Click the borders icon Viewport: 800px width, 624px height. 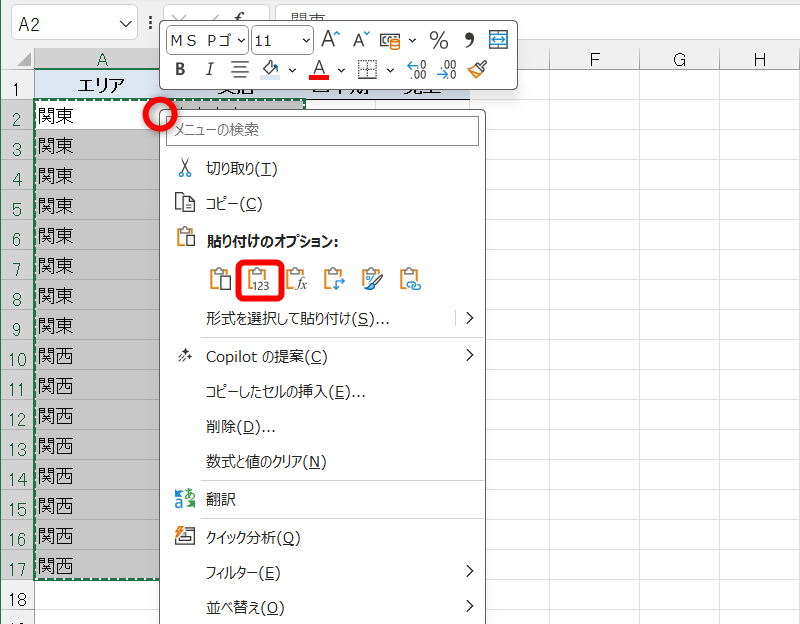(367, 69)
